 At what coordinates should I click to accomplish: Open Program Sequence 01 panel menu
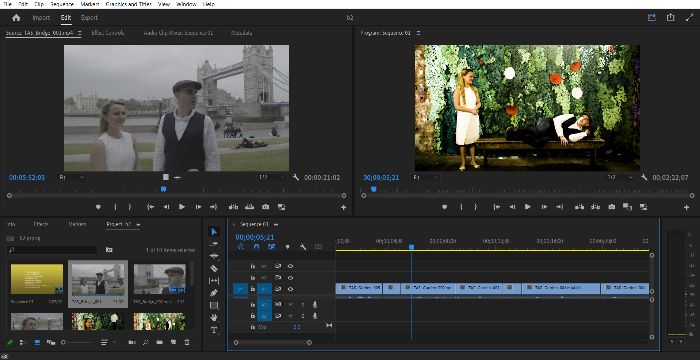(418, 33)
